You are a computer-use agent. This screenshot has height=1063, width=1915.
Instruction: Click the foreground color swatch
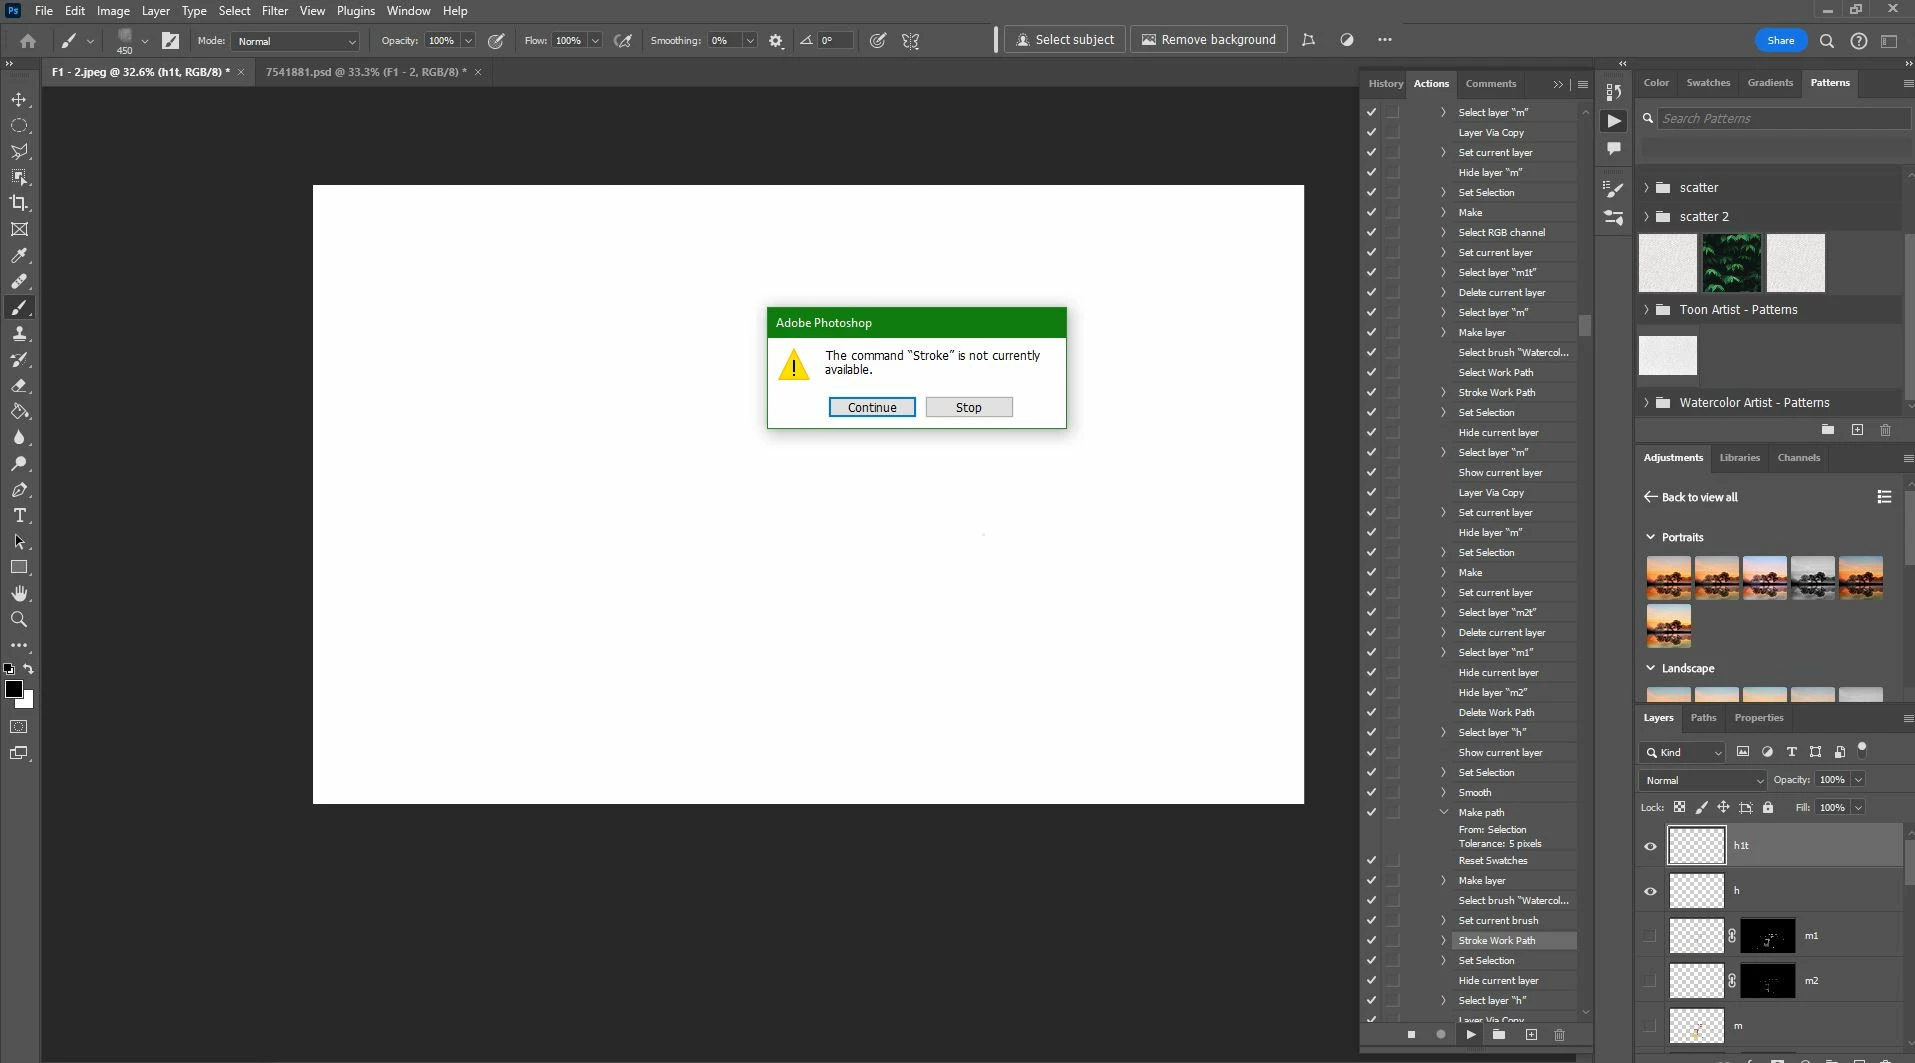point(14,689)
